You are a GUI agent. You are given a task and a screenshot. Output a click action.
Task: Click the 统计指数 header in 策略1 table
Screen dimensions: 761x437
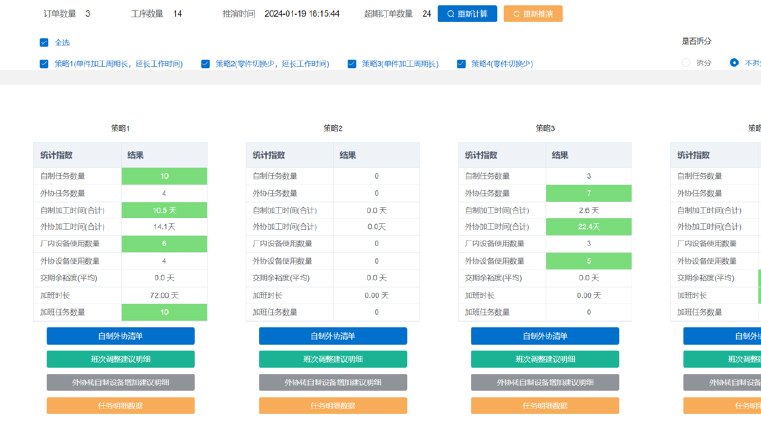pyautogui.click(x=56, y=155)
